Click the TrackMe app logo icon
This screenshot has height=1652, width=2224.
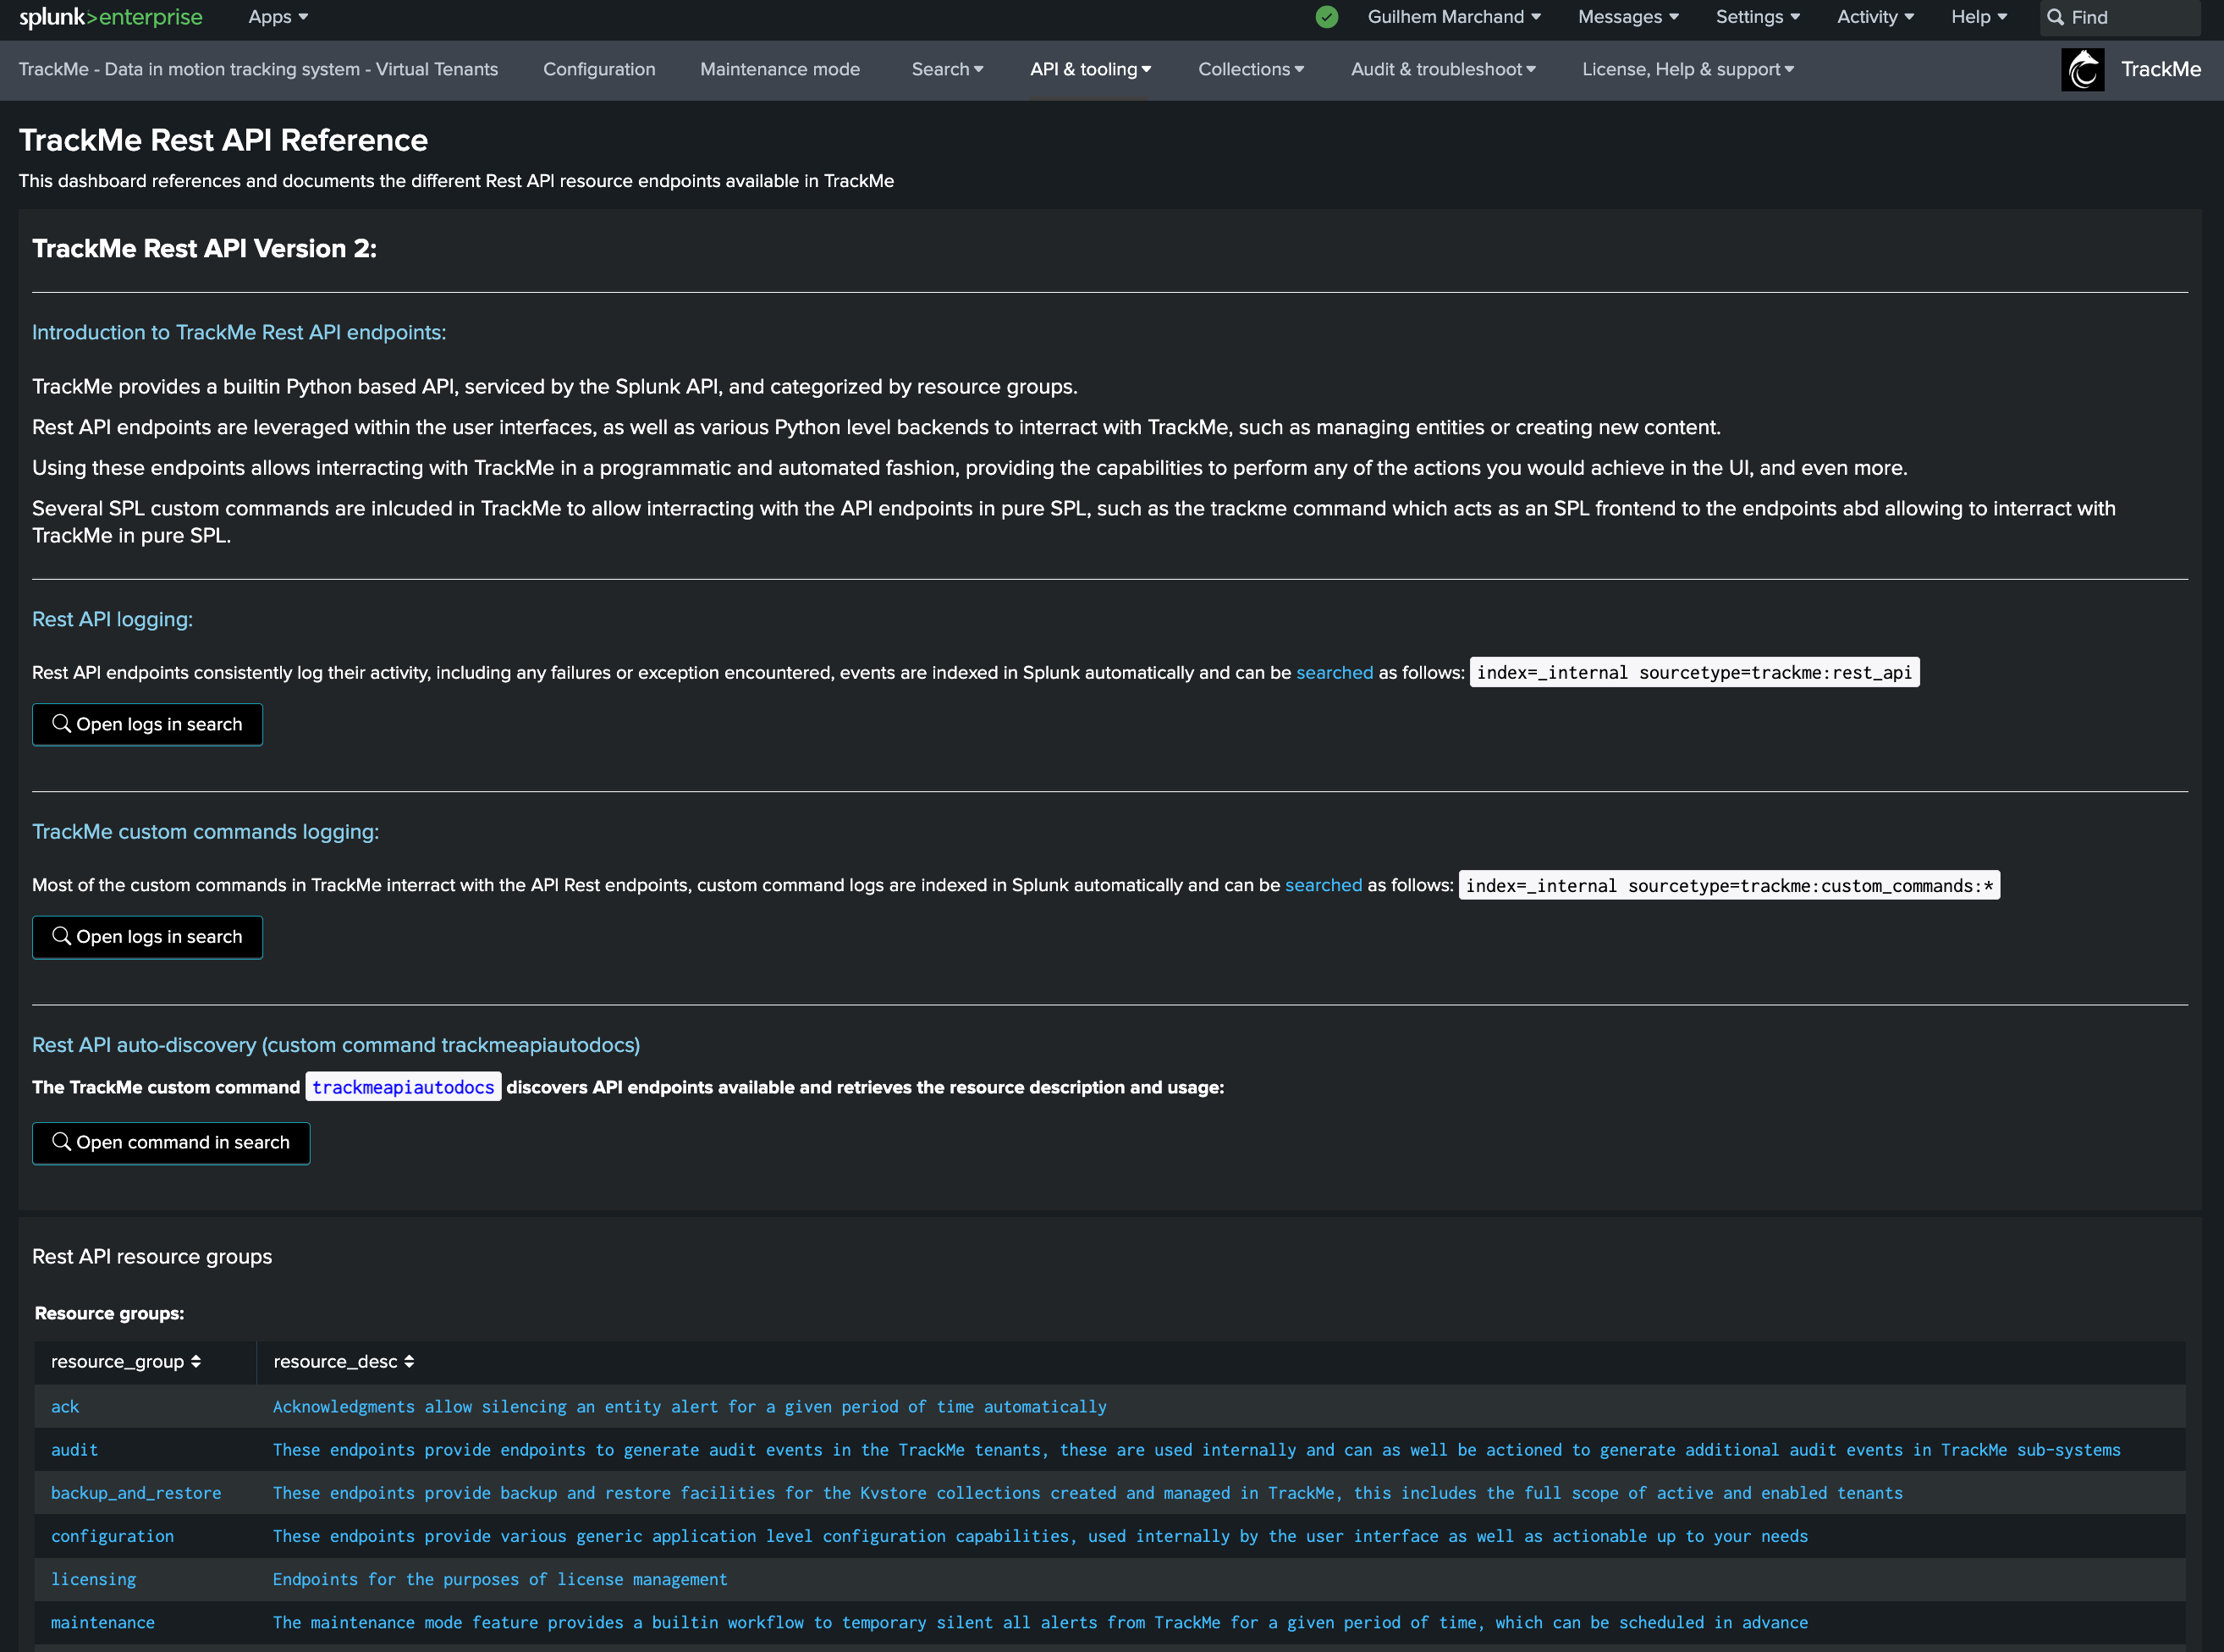2082,70
